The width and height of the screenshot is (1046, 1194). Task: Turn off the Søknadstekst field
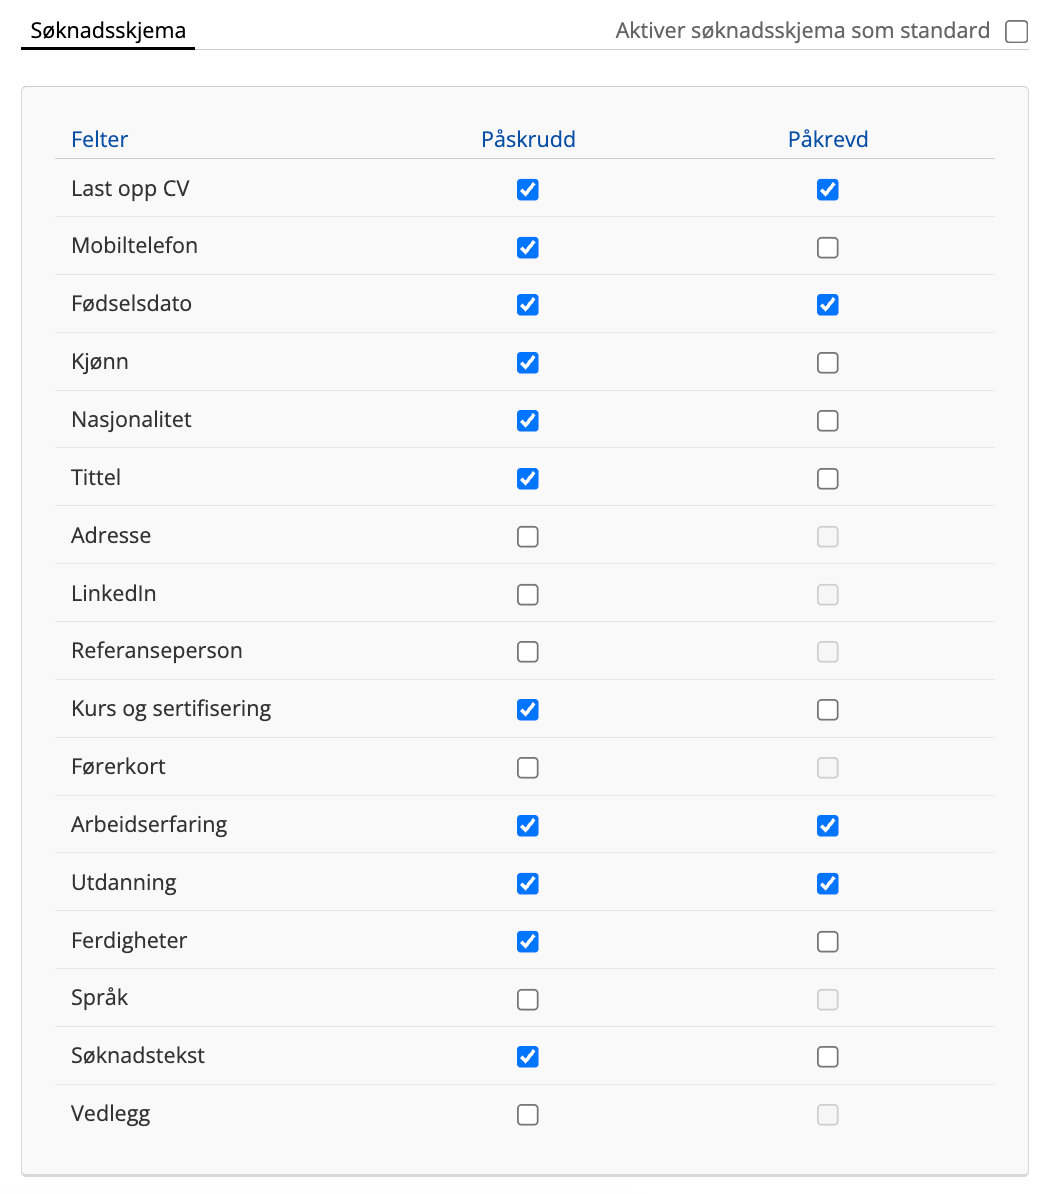[x=528, y=1057]
